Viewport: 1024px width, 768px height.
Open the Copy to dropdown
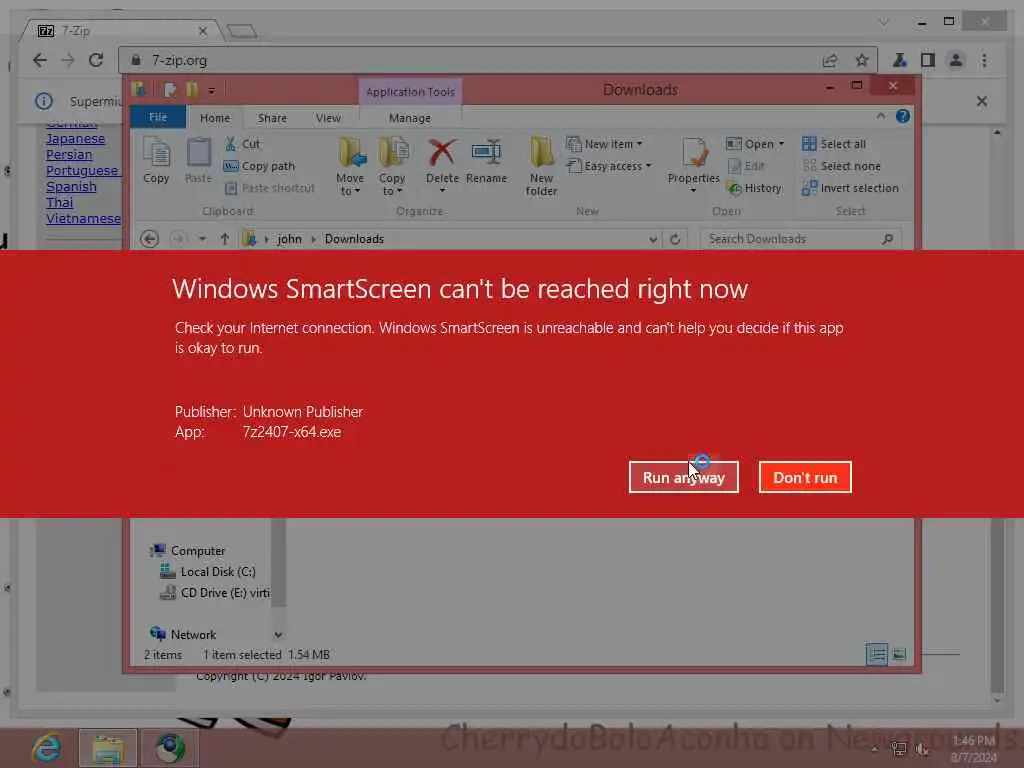point(392,167)
